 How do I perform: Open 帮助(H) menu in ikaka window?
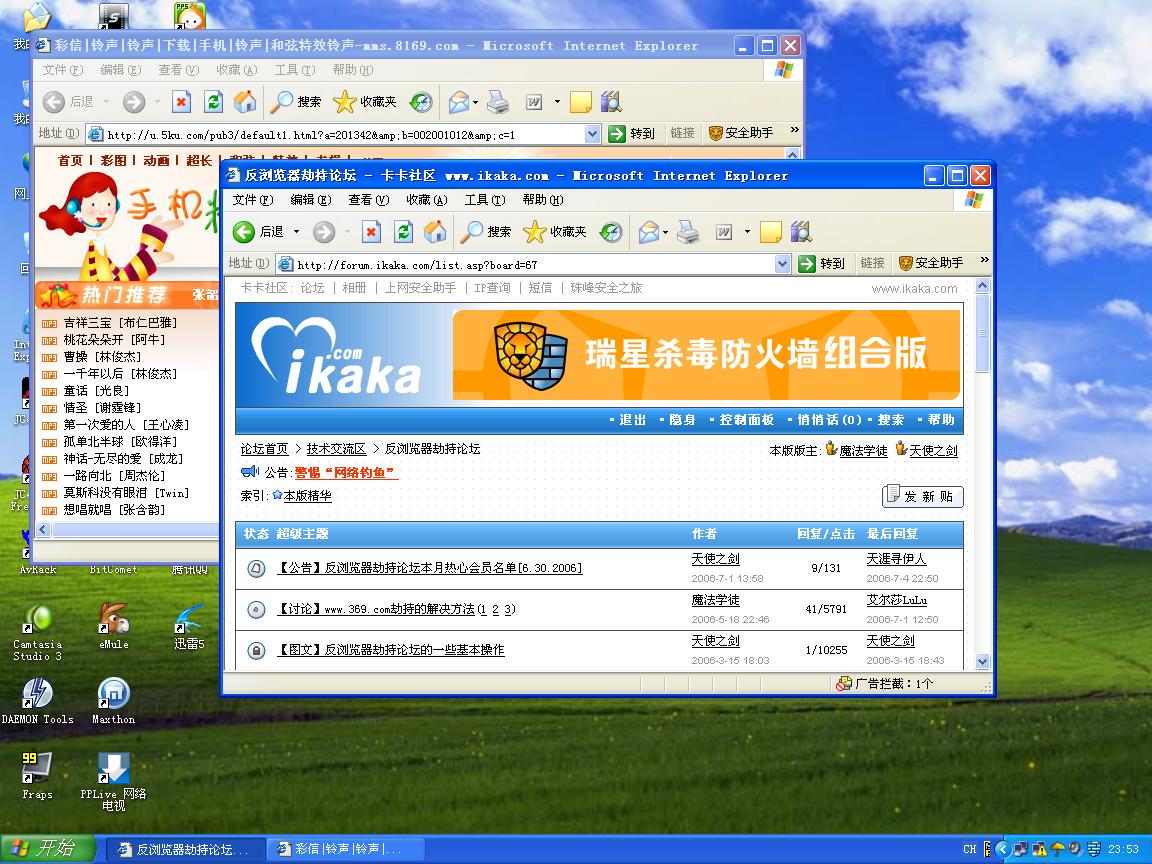click(x=542, y=200)
